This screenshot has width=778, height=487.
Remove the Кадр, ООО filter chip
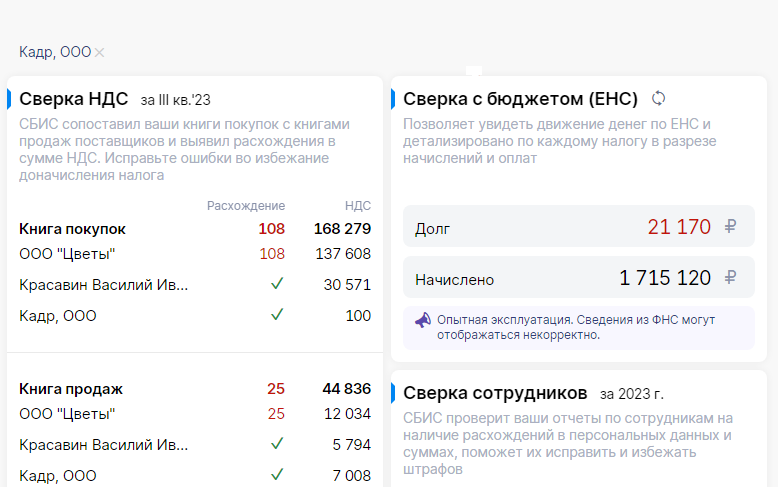click(x=99, y=52)
